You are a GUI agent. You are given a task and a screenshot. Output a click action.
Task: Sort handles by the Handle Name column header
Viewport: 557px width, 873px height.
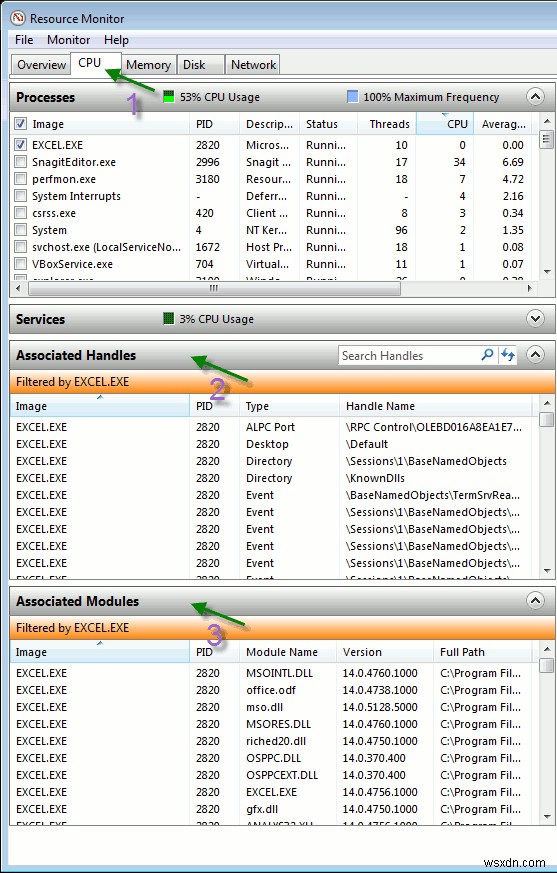coord(436,406)
